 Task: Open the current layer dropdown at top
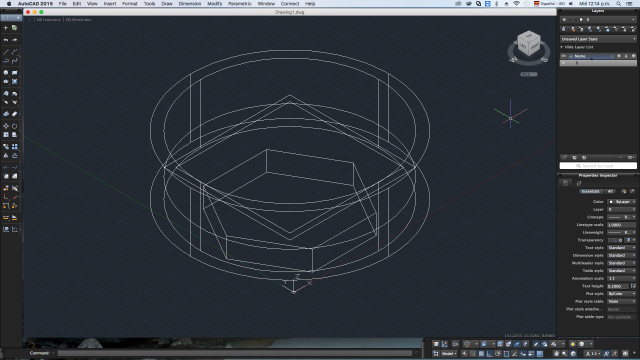tap(598, 19)
